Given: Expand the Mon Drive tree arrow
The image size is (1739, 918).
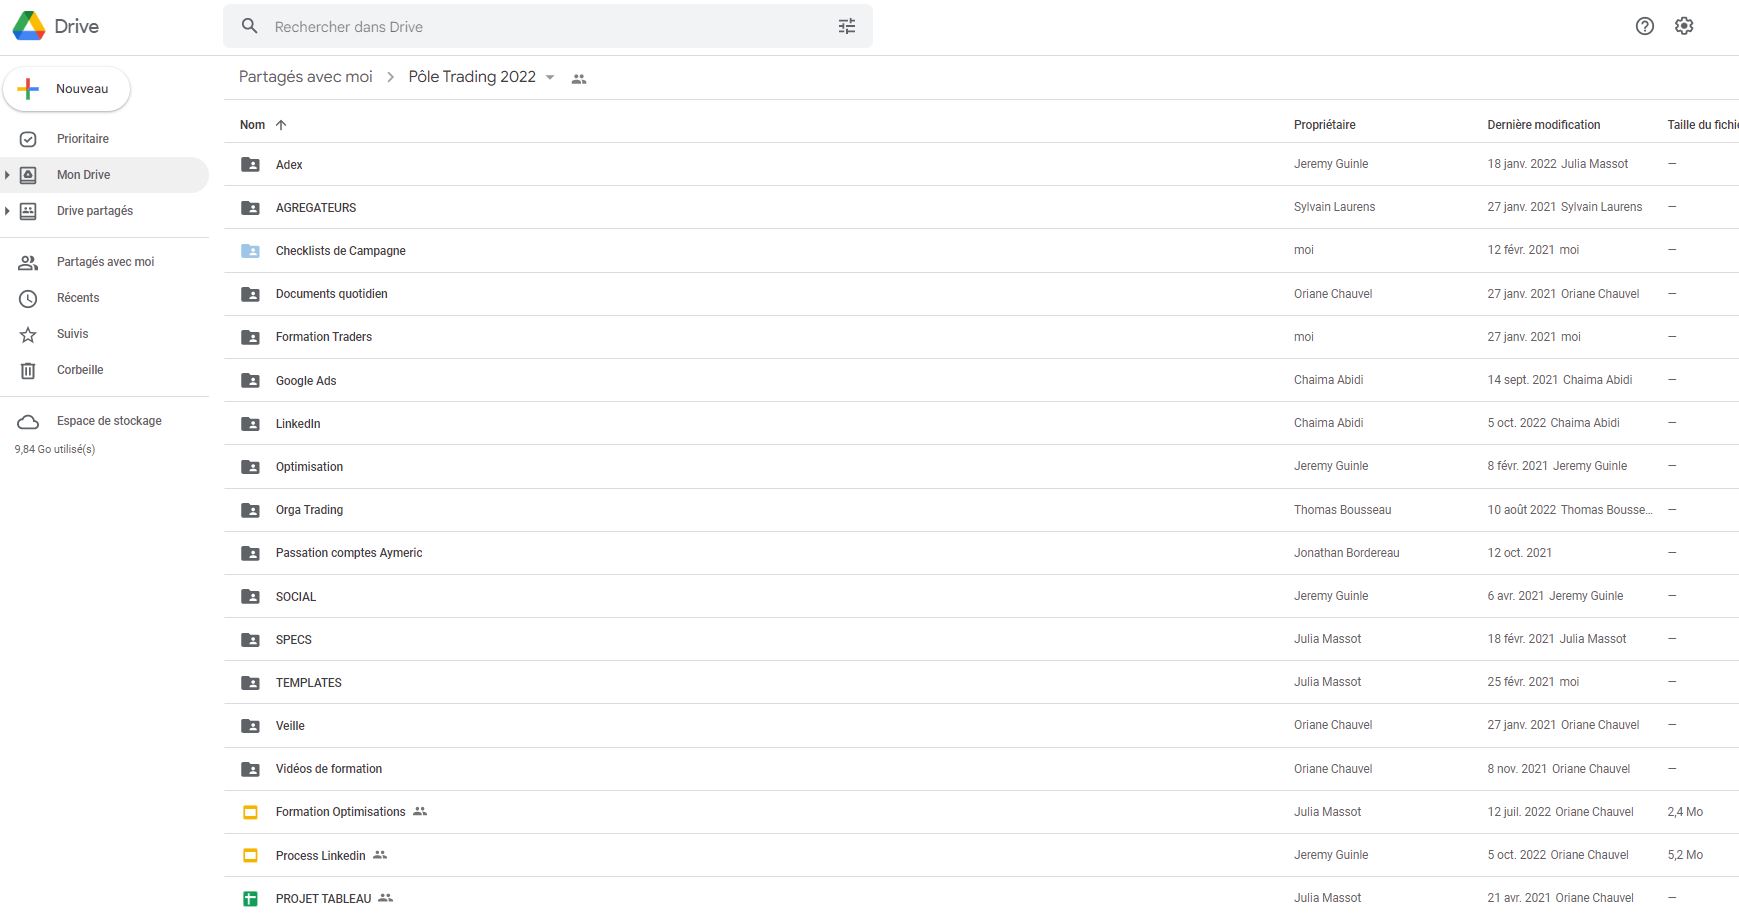Looking at the screenshot, I should (7, 175).
